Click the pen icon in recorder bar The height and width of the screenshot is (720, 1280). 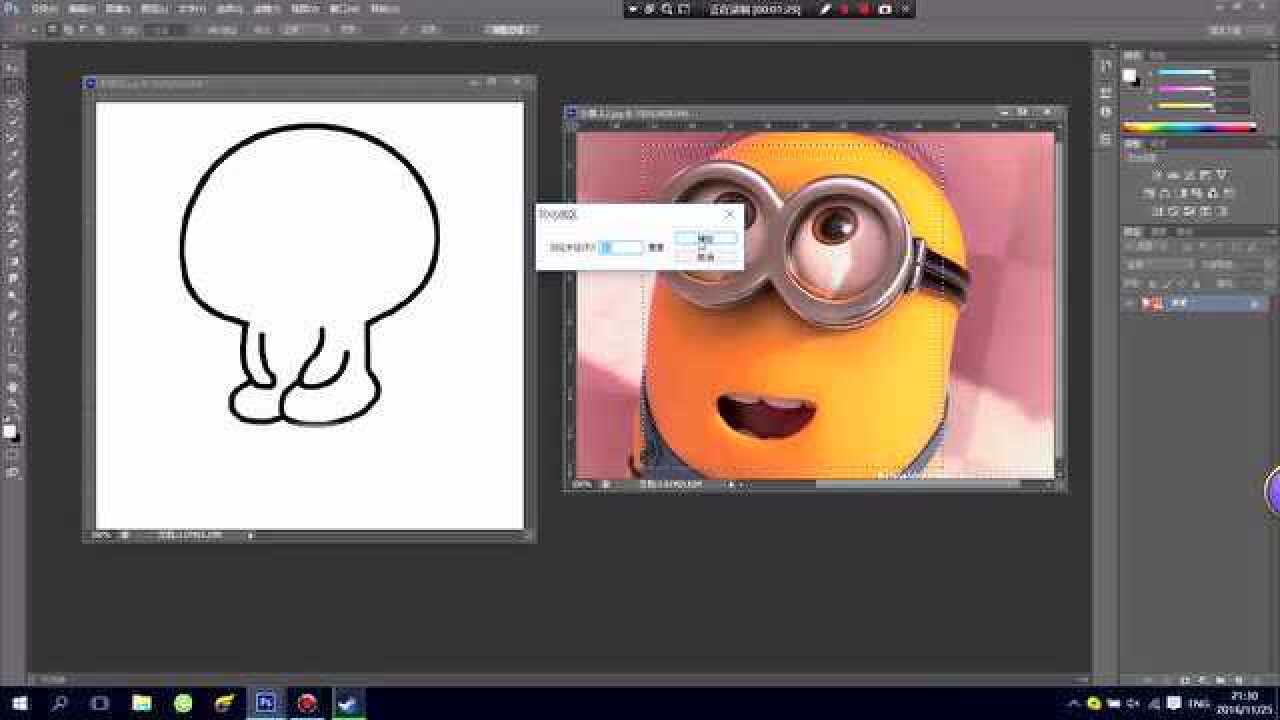(x=826, y=9)
